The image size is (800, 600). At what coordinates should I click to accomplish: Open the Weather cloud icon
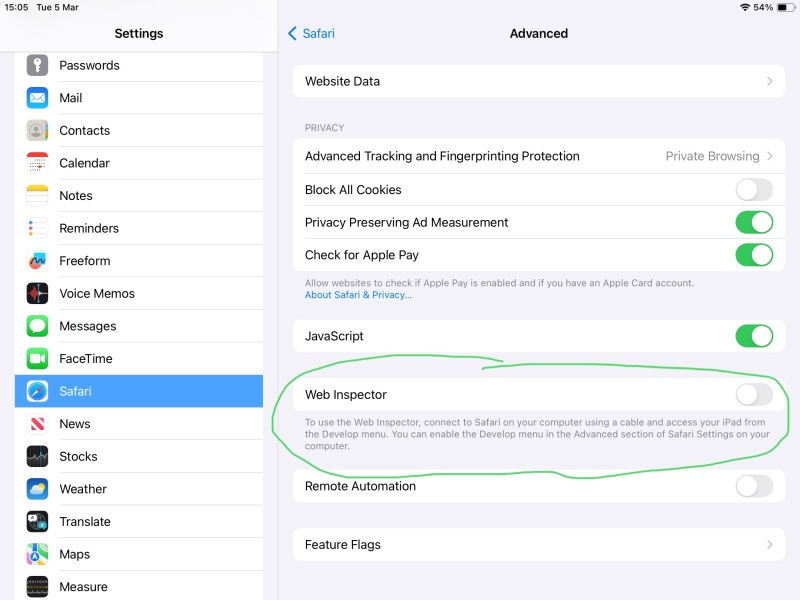coord(37,489)
